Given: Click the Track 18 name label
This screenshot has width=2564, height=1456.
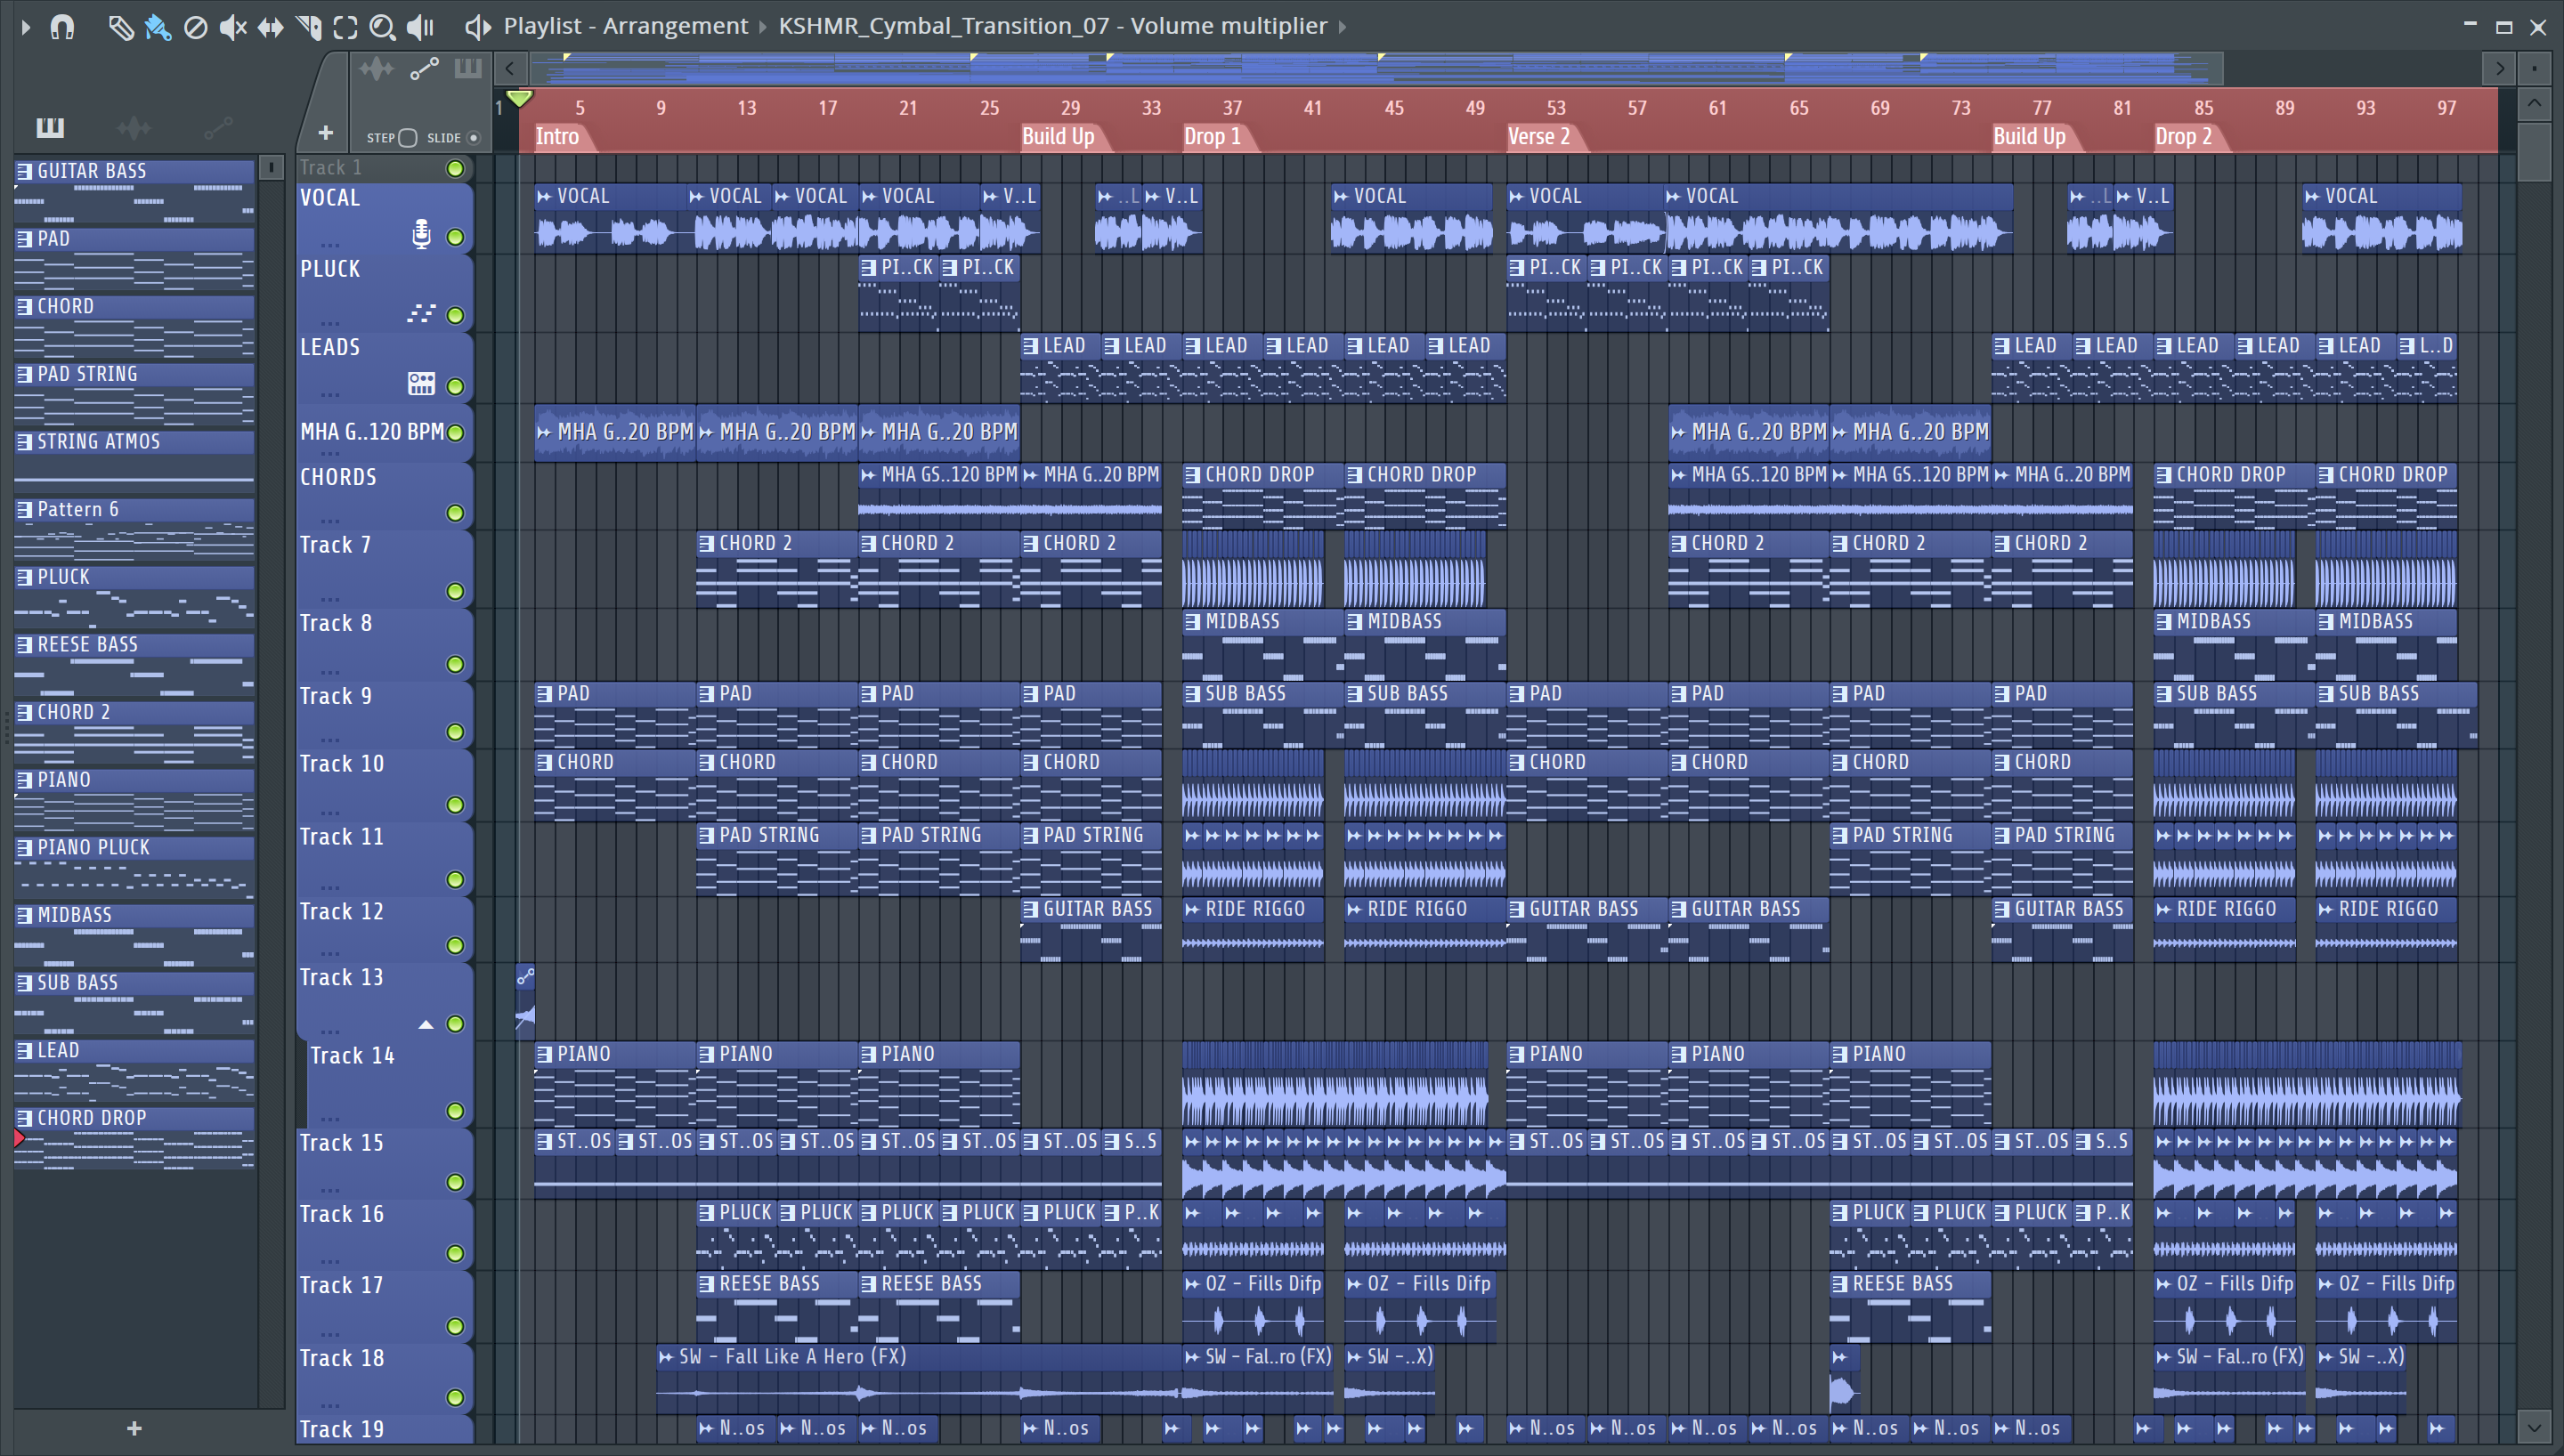Looking at the screenshot, I should 342,1358.
